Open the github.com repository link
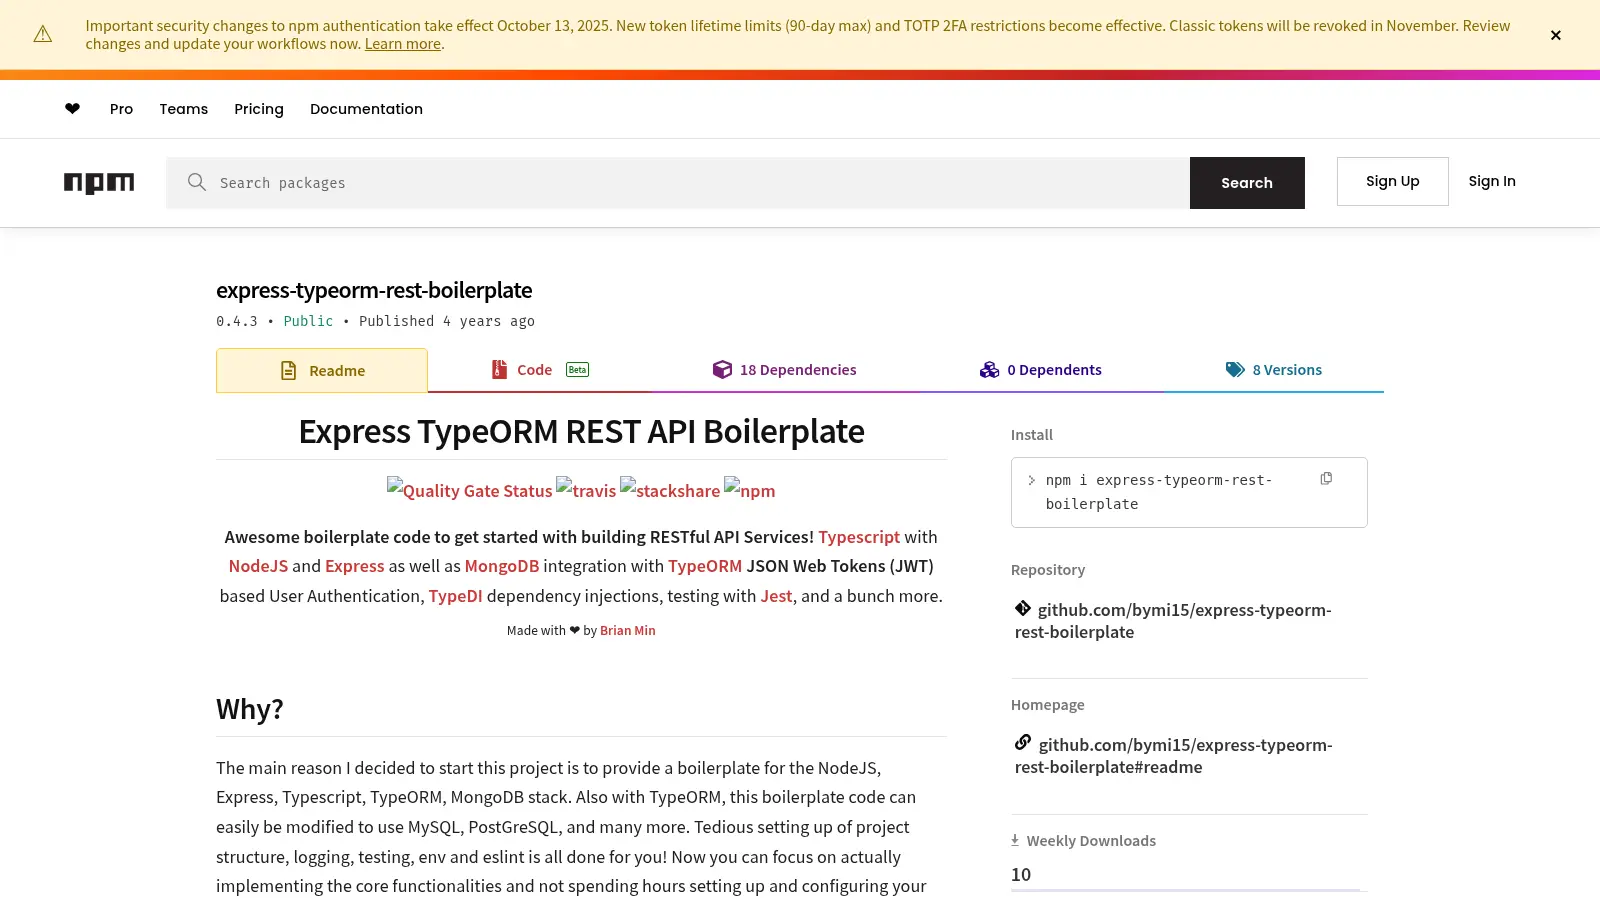The image size is (1600, 900). [1173, 621]
